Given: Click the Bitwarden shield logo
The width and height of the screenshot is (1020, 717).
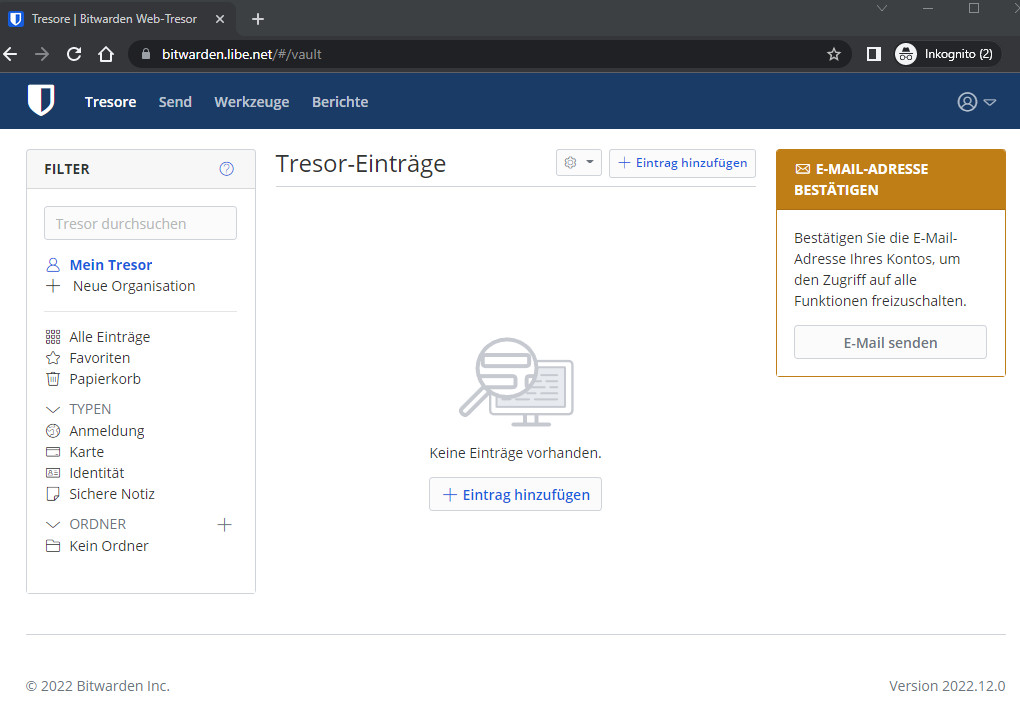Looking at the screenshot, I should (x=41, y=101).
